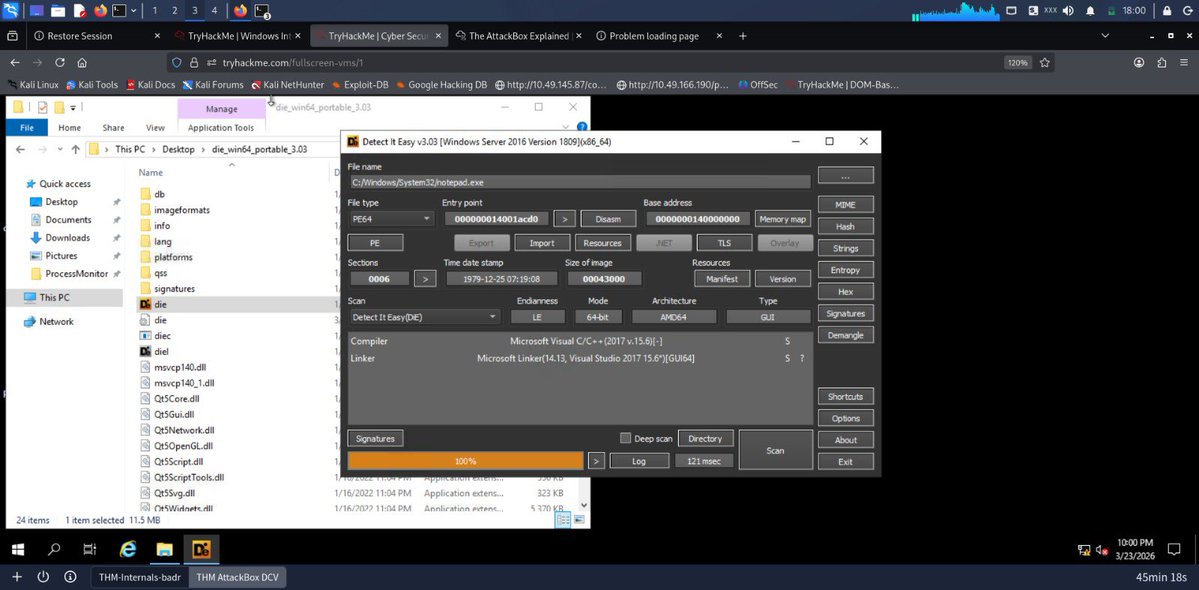Open the Share ribbon tab in Explorer

[113, 128]
